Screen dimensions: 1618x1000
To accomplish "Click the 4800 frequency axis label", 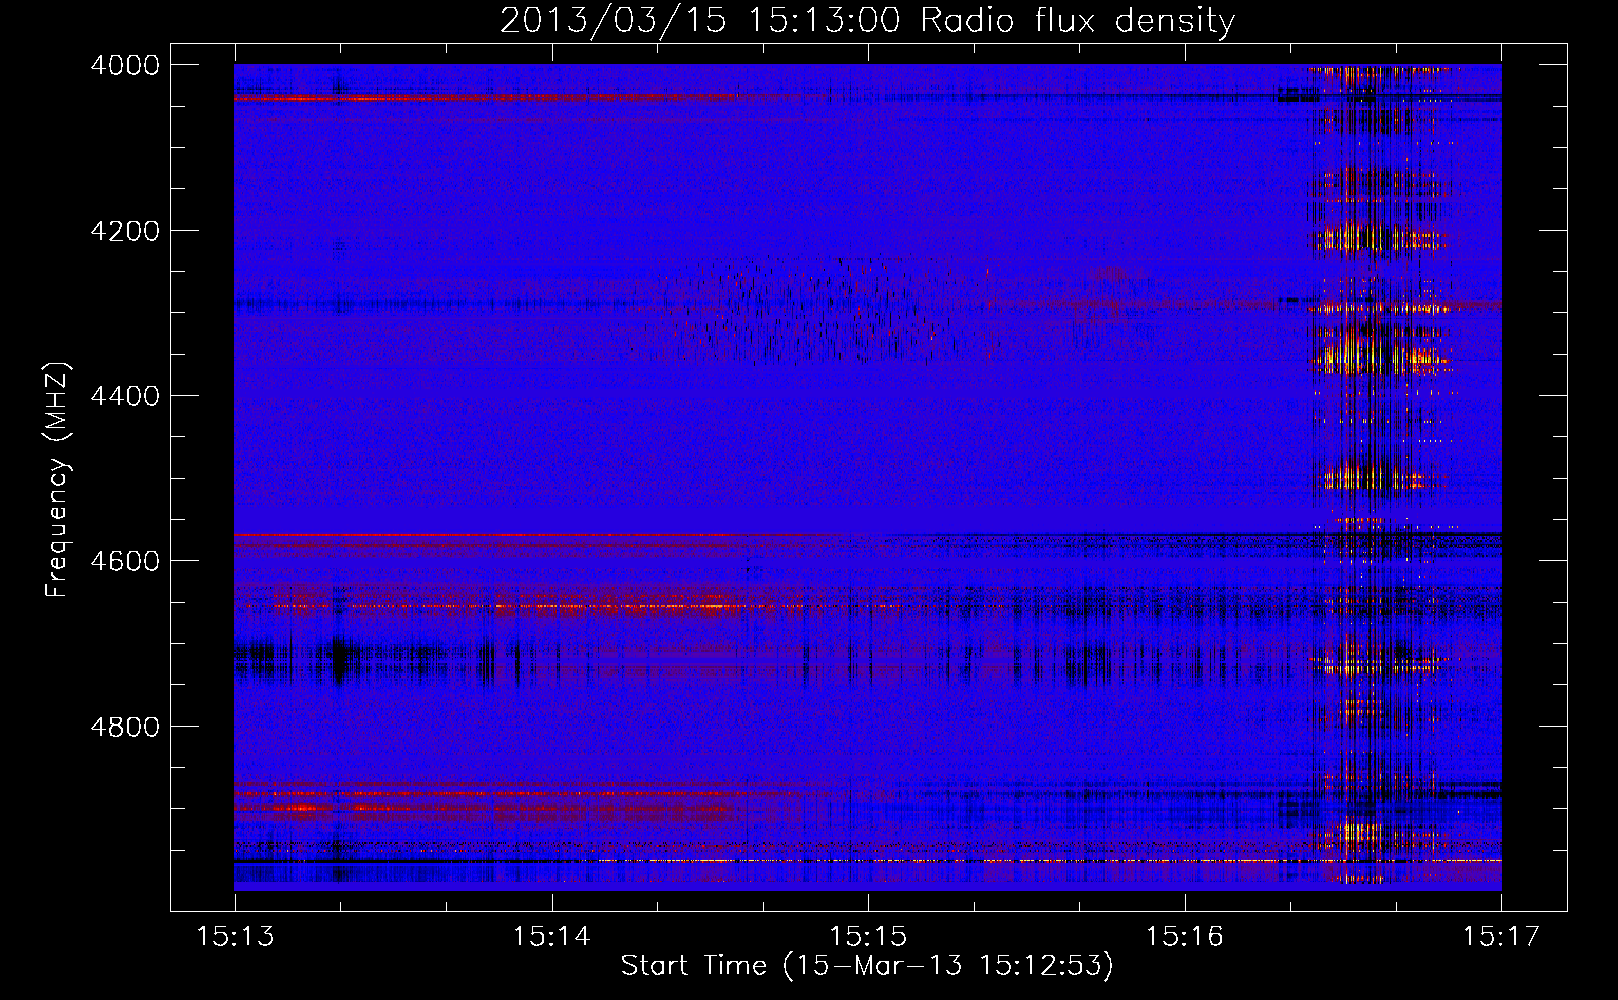I will (x=125, y=726).
